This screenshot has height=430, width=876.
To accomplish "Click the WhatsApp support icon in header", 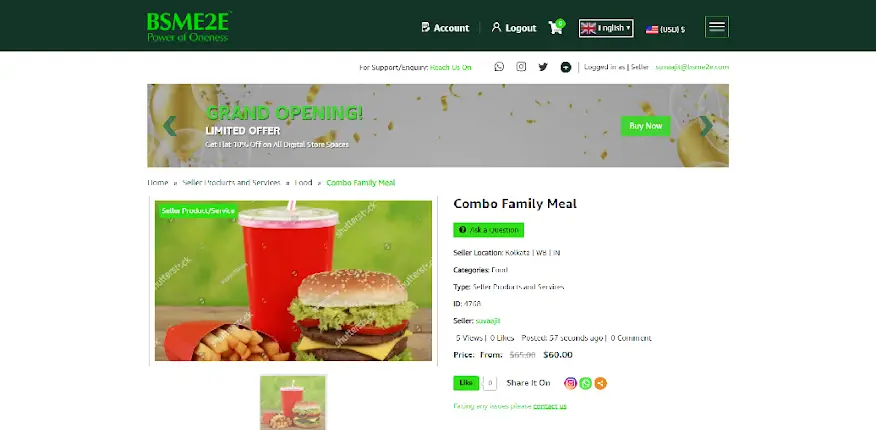I will 499,67.
